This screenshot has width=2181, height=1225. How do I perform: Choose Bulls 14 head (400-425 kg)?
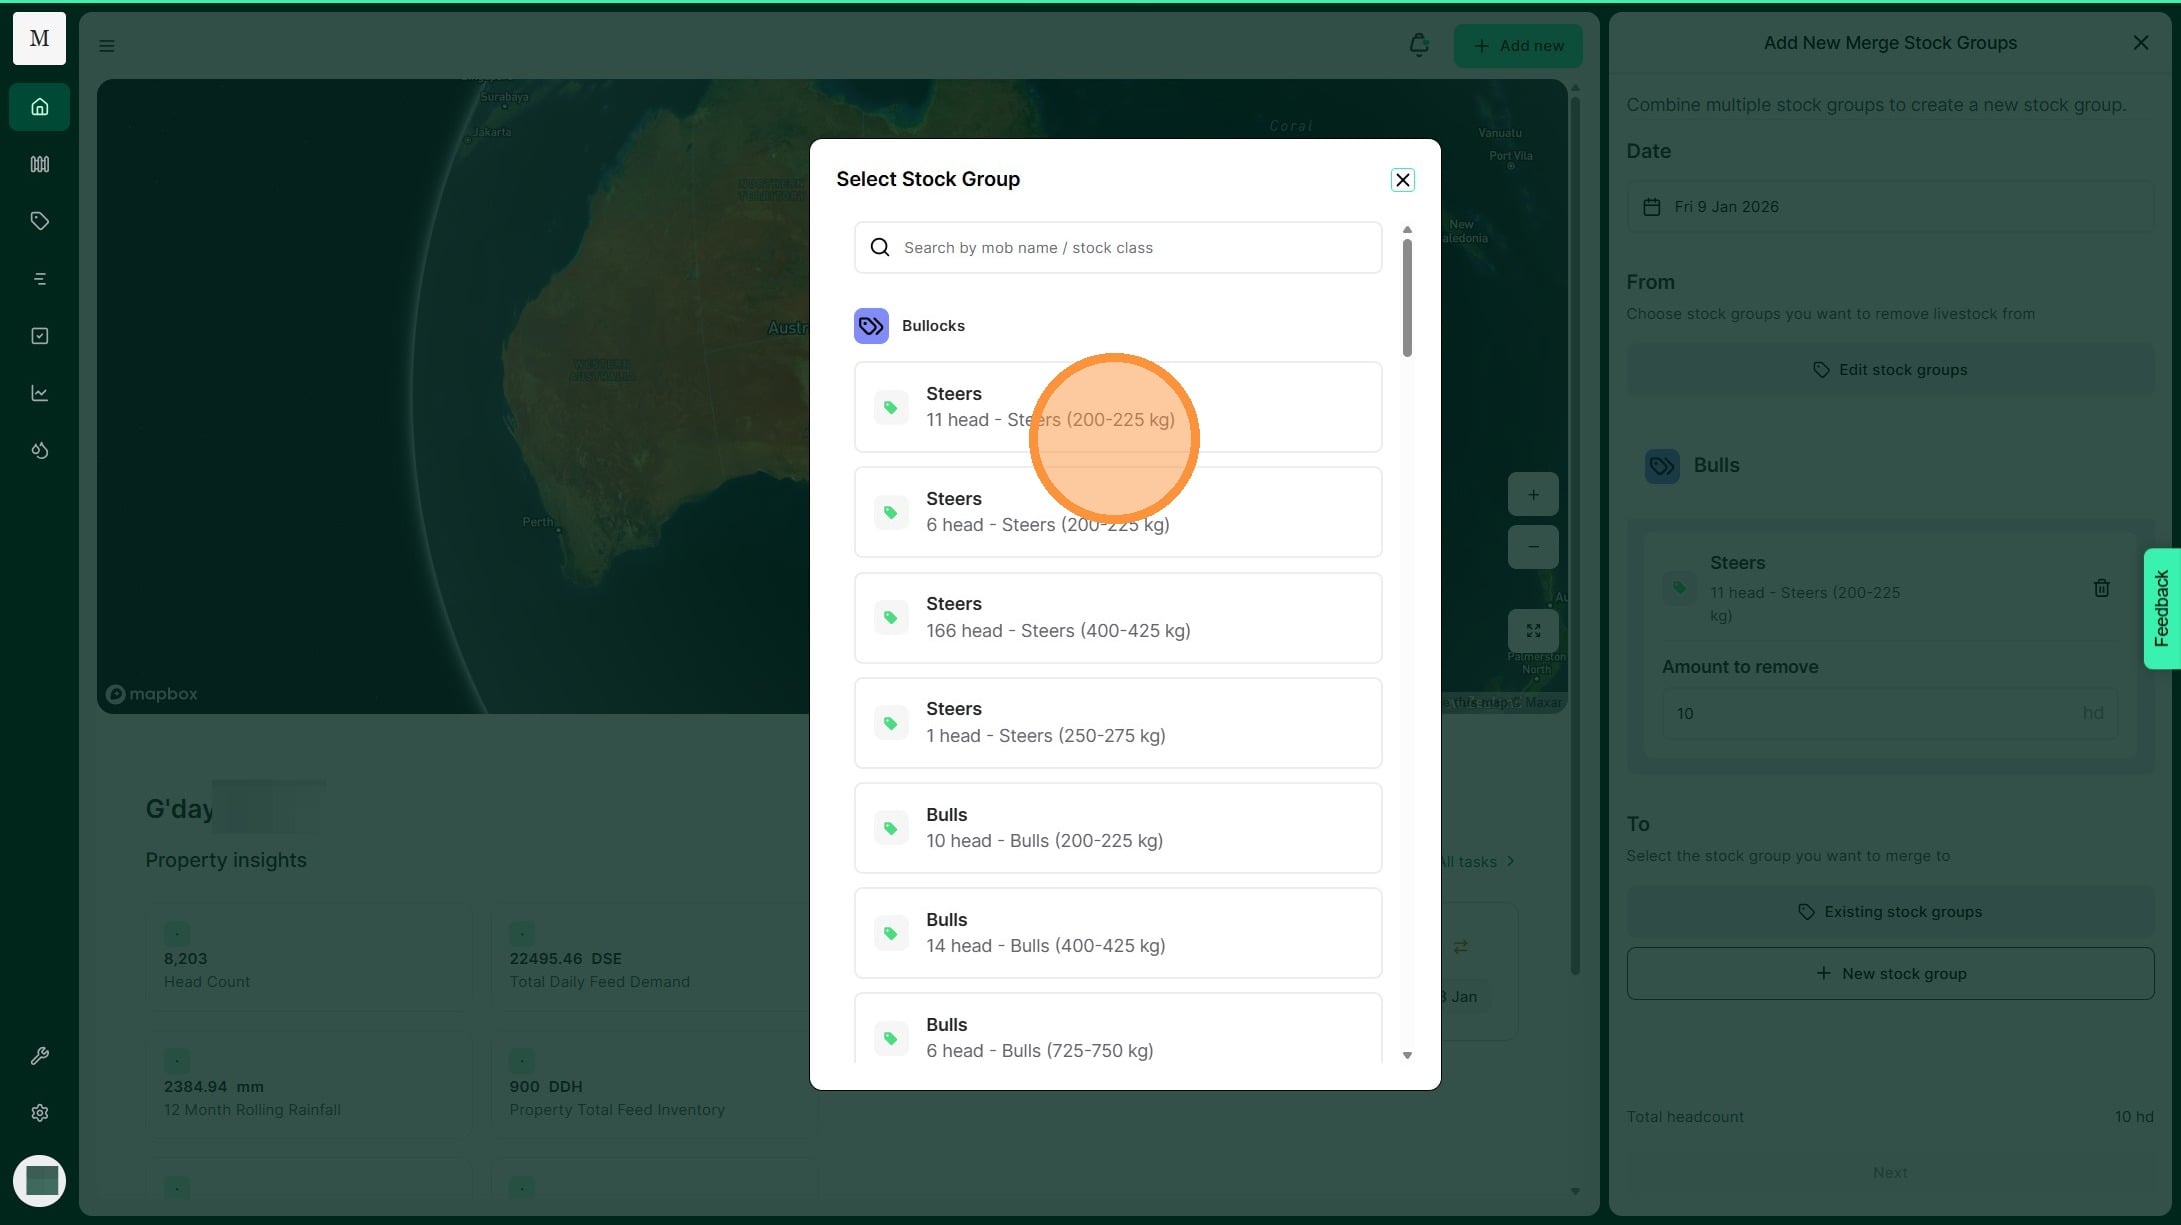tap(1117, 932)
